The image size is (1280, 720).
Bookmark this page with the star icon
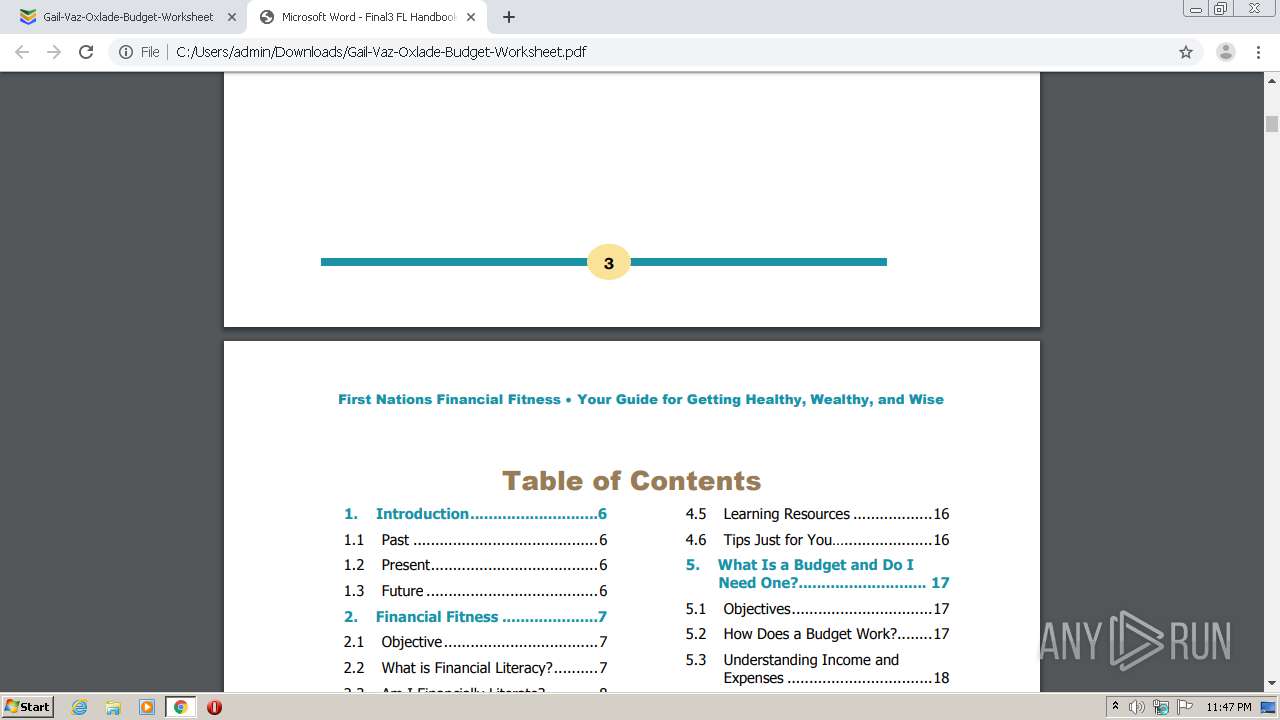click(1186, 52)
